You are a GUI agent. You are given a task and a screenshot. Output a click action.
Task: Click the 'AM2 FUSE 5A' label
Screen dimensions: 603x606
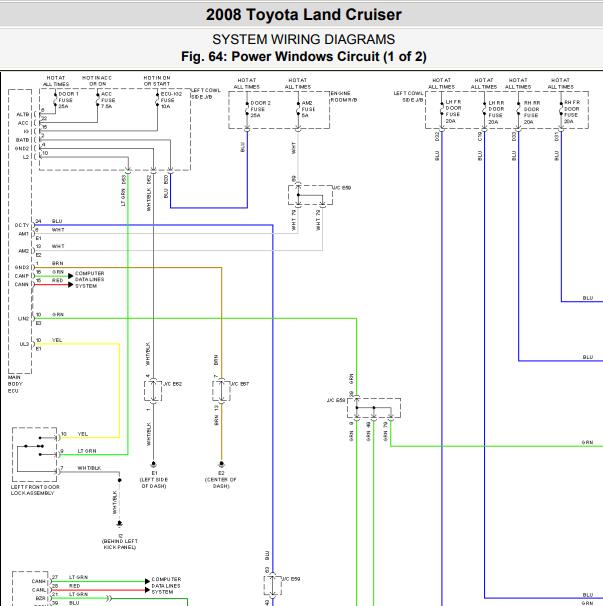(308, 109)
